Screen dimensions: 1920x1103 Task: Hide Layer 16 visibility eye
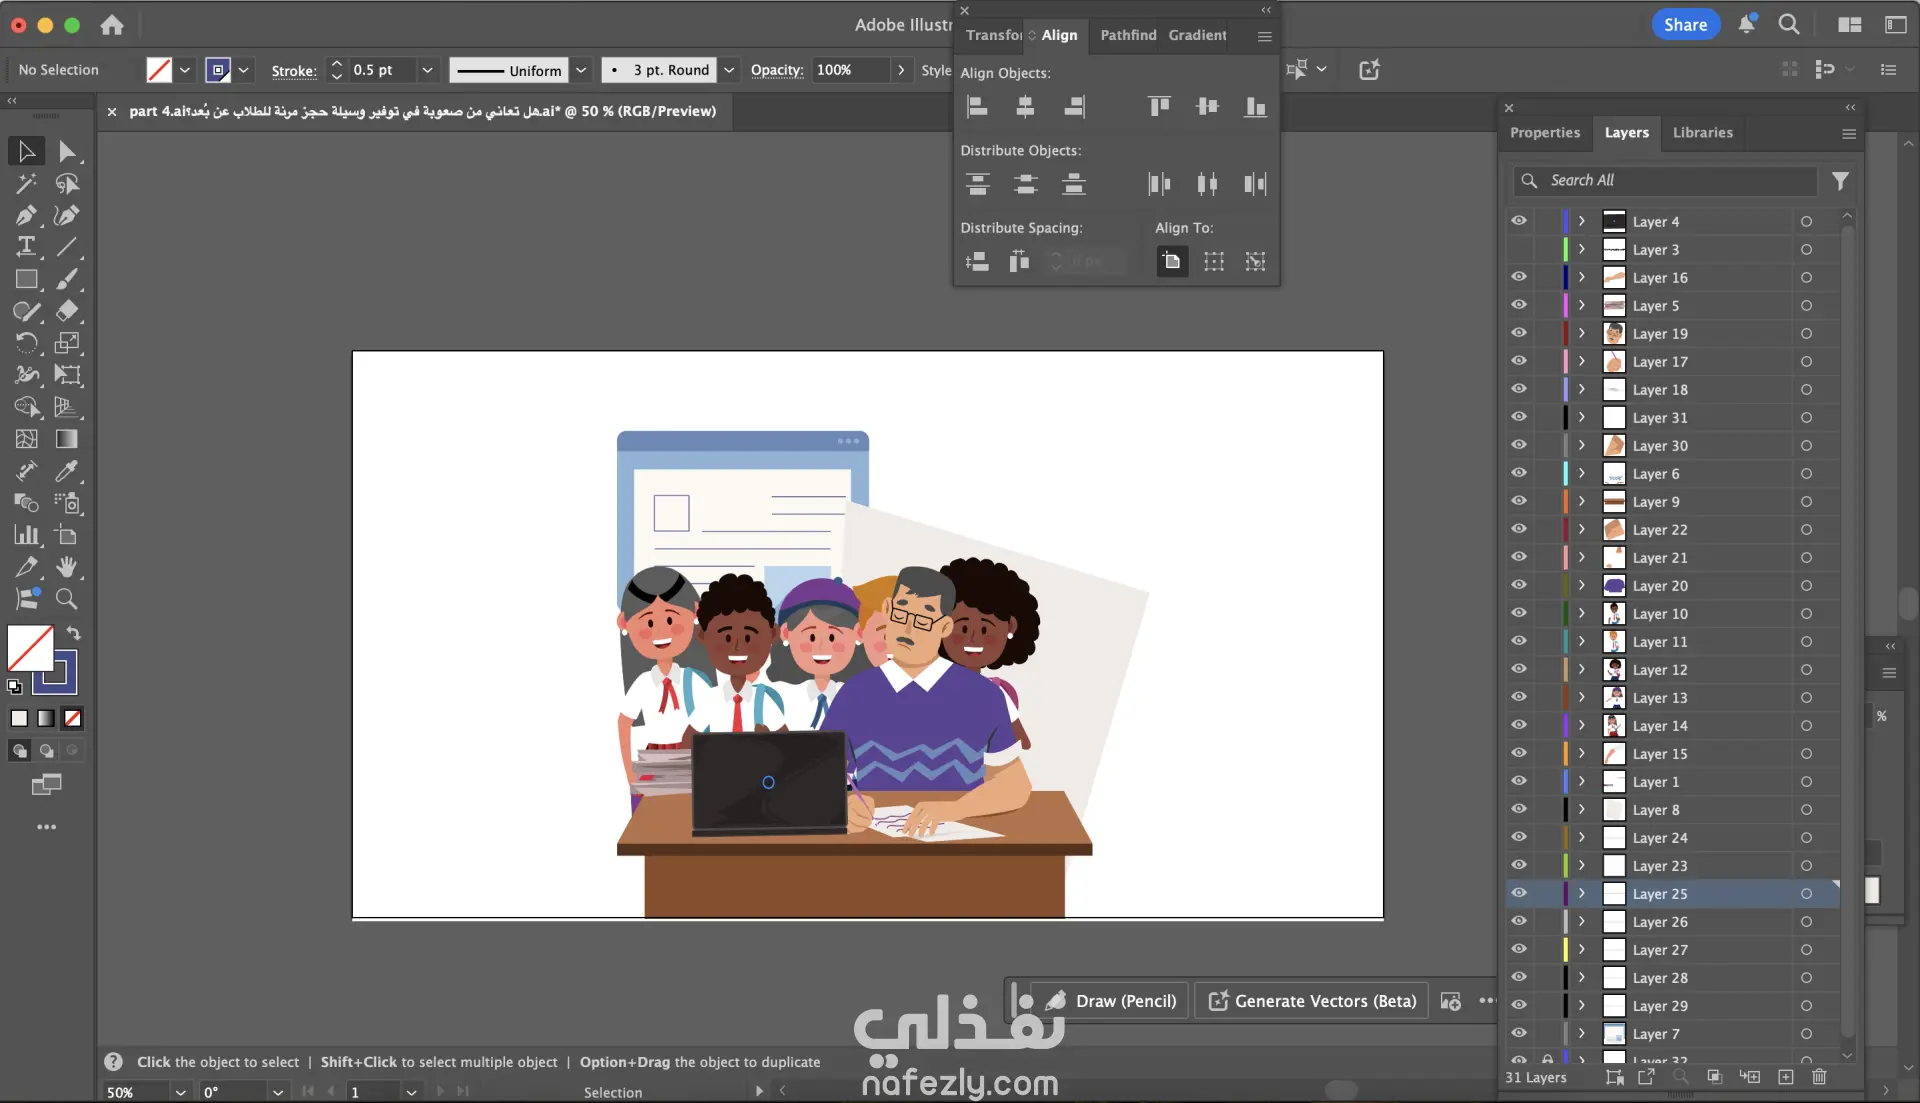pos(1519,277)
